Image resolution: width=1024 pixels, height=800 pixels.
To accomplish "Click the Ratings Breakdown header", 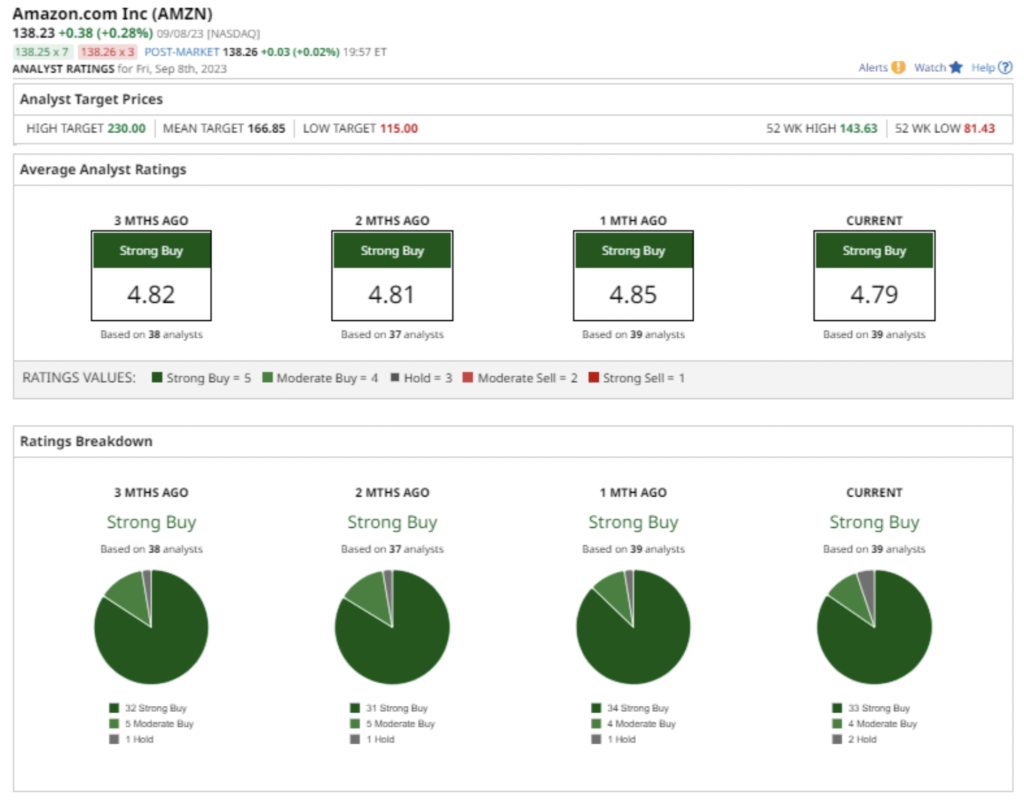I will pyautogui.click(x=86, y=441).
